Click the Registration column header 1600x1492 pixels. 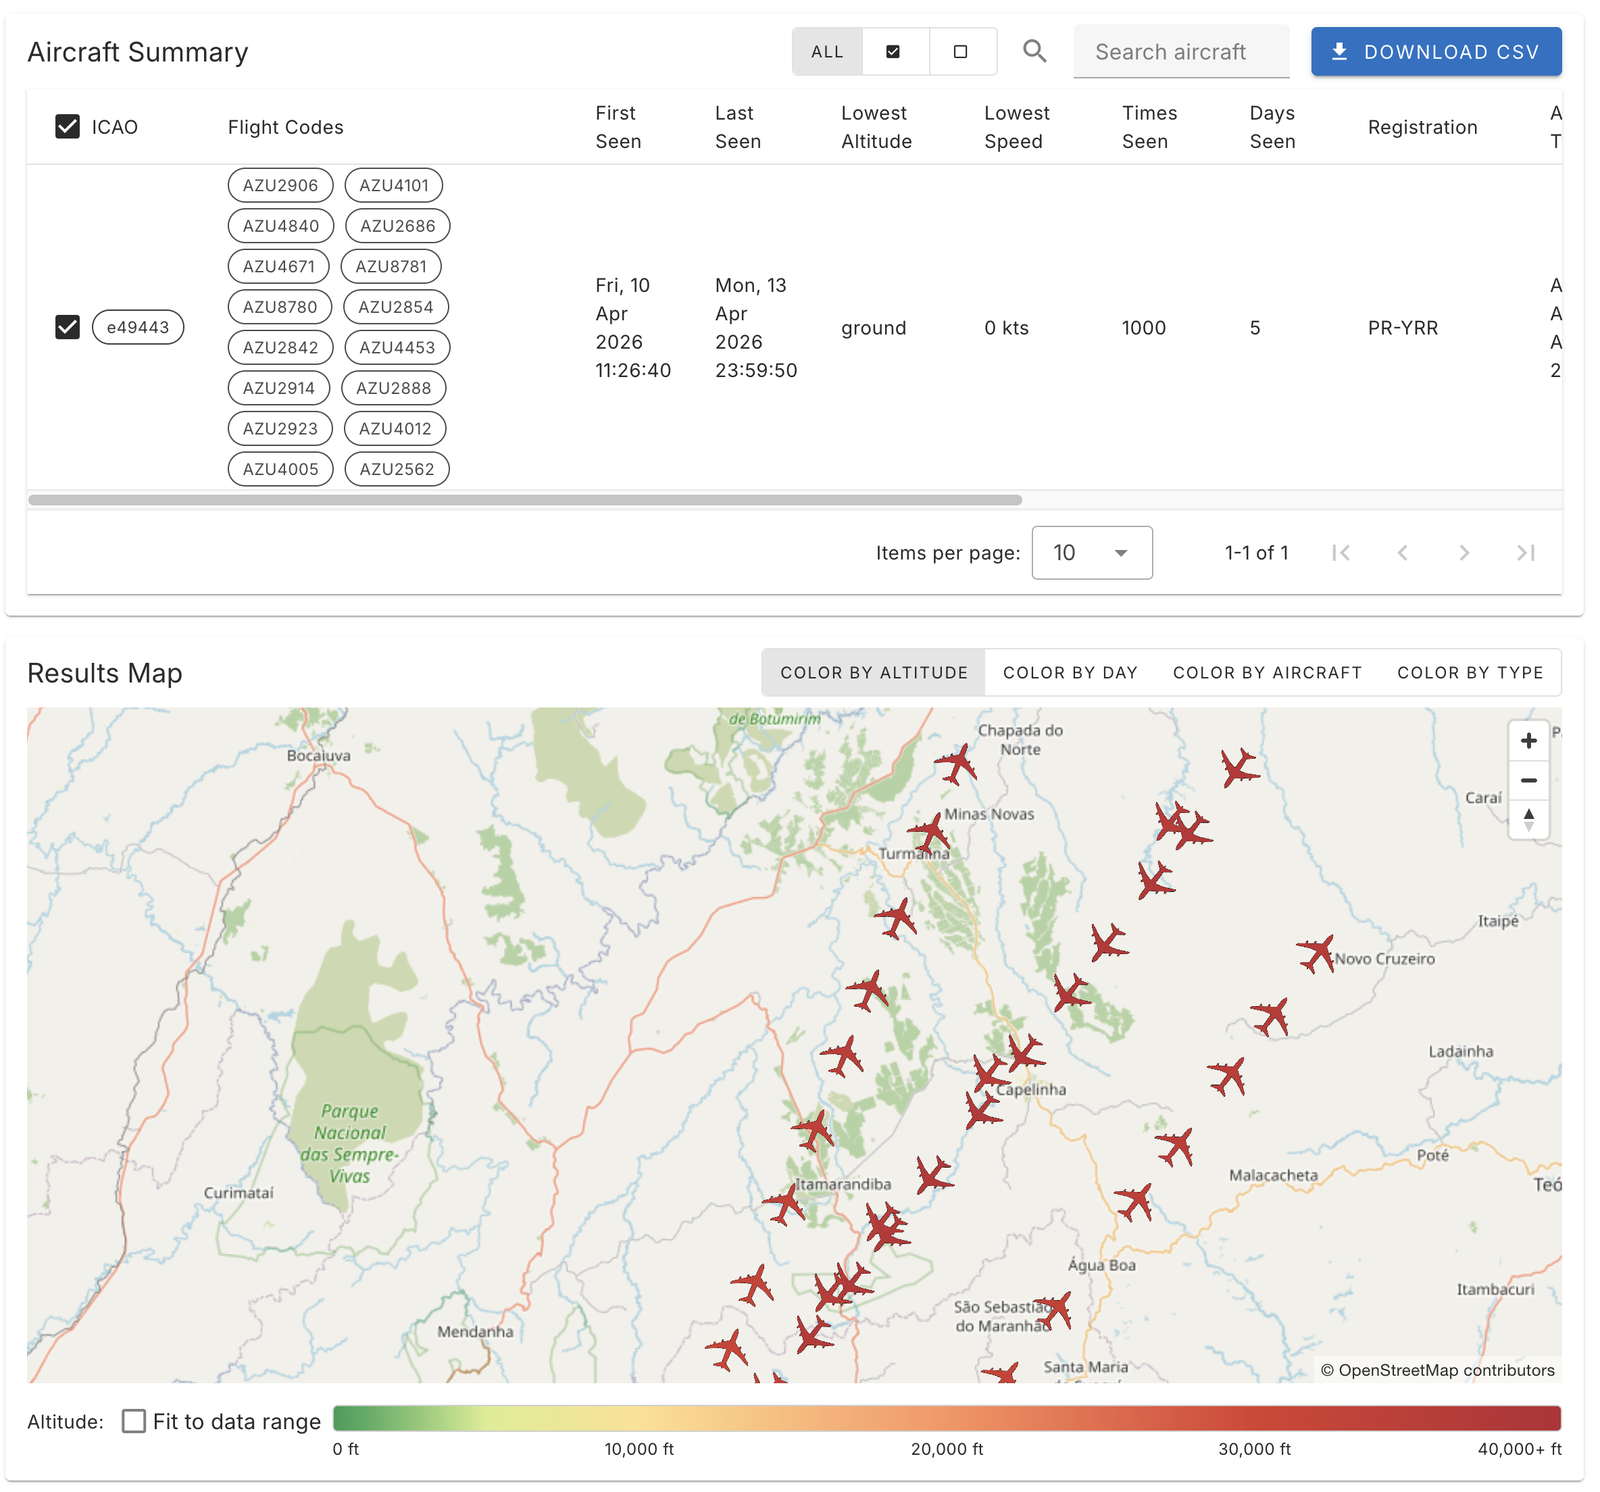tap(1422, 127)
